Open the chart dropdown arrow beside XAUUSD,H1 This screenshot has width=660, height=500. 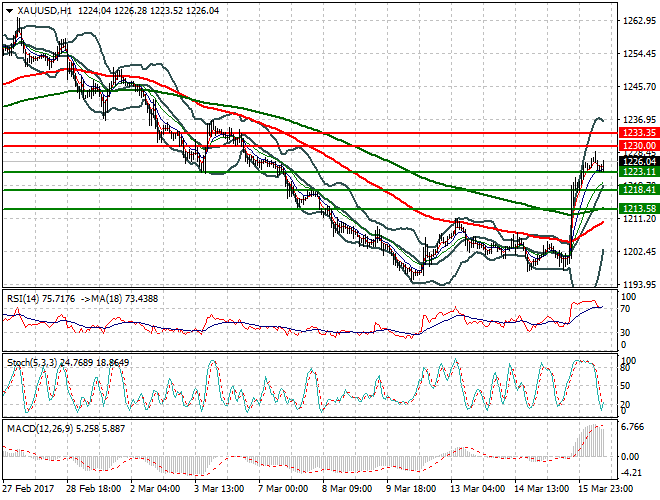point(8,10)
